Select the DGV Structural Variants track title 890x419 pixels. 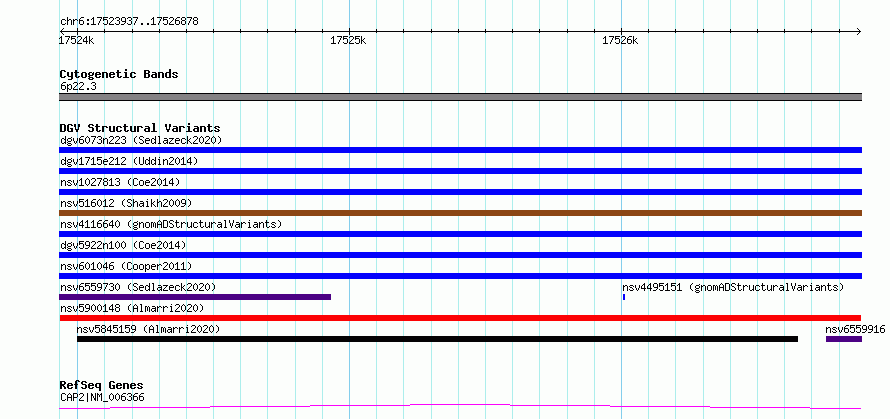(x=140, y=128)
